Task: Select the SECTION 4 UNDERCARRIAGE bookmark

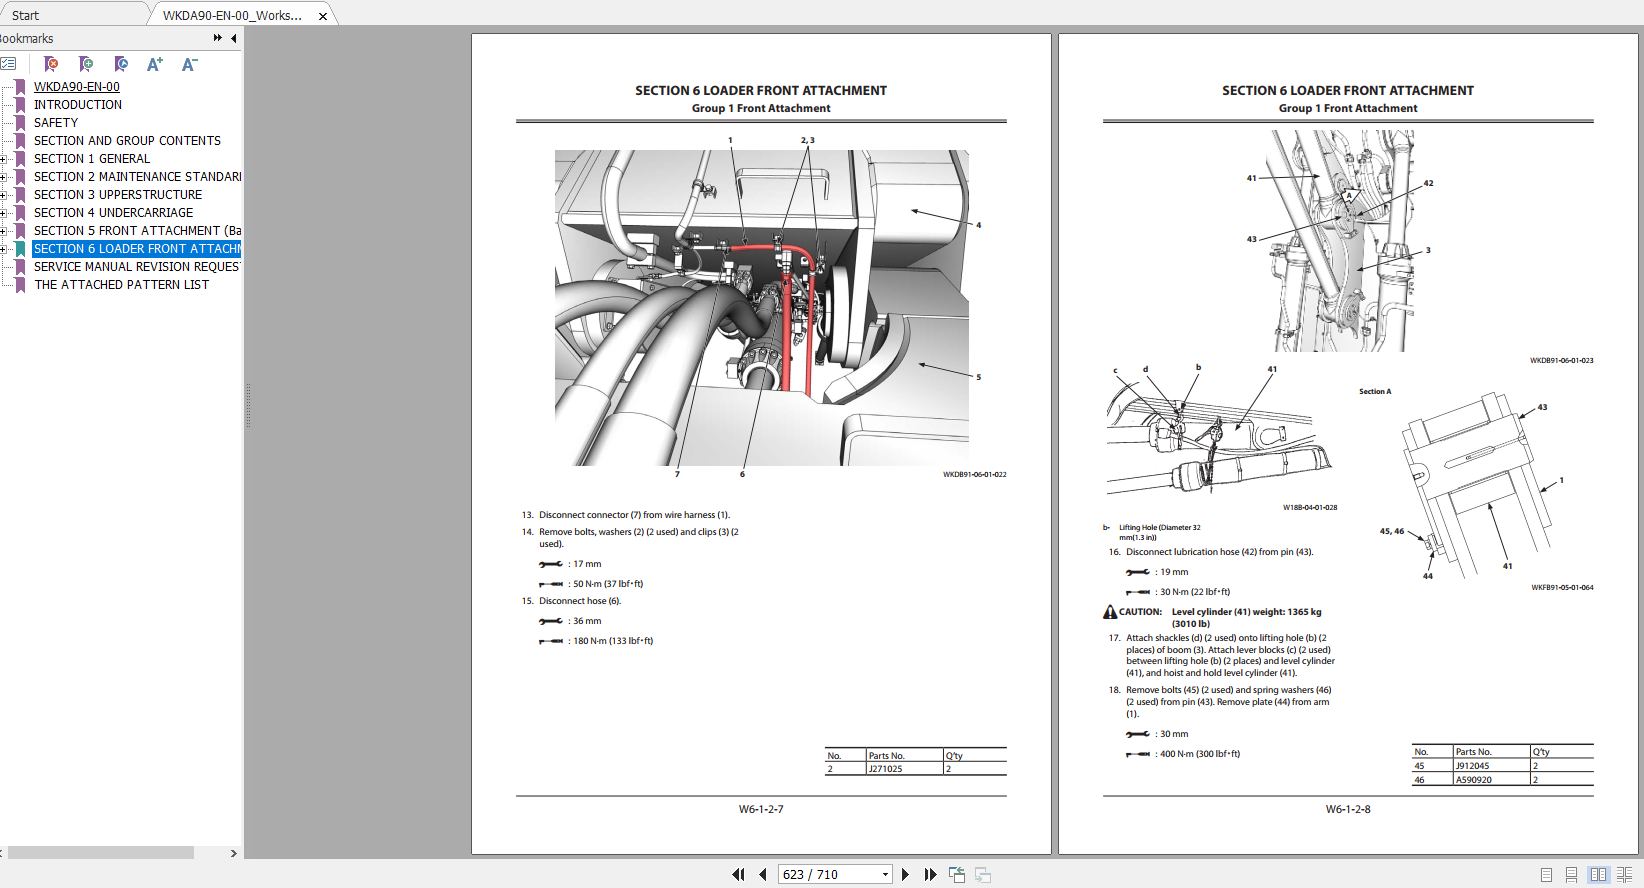Action: pyautogui.click(x=114, y=213)
